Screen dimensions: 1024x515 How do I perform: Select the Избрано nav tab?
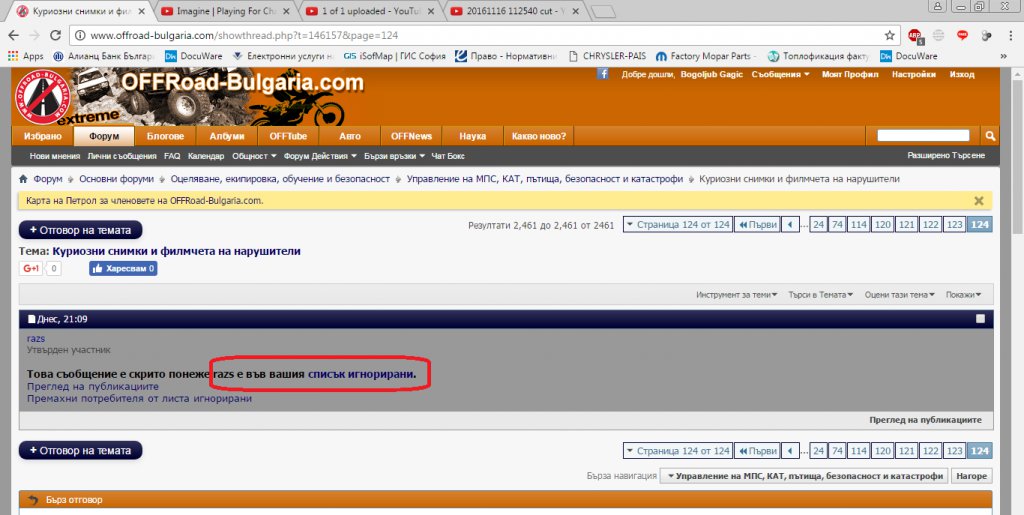42,136
